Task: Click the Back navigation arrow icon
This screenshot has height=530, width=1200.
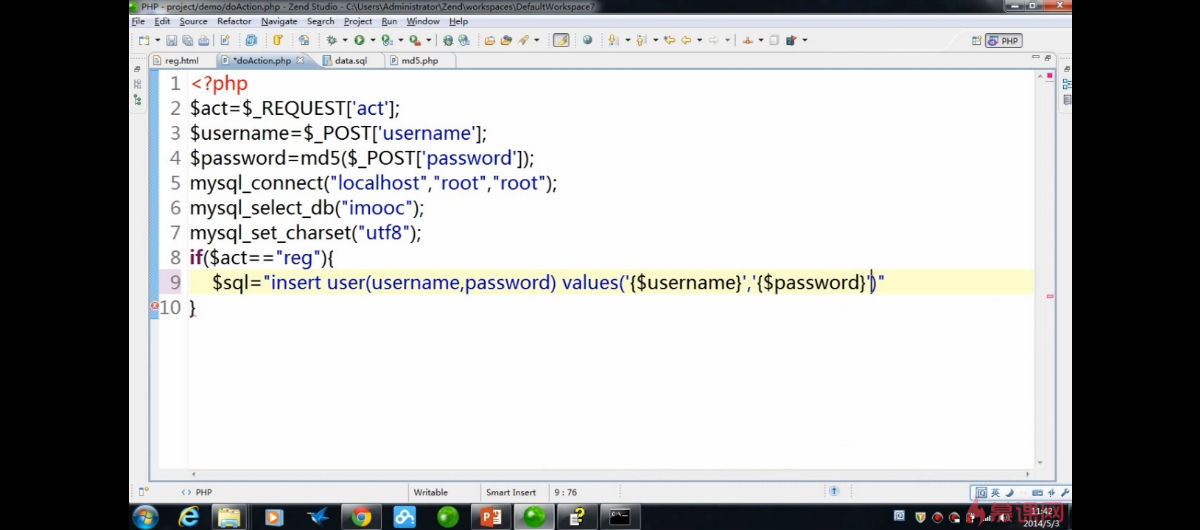Action: coord(686,40)
